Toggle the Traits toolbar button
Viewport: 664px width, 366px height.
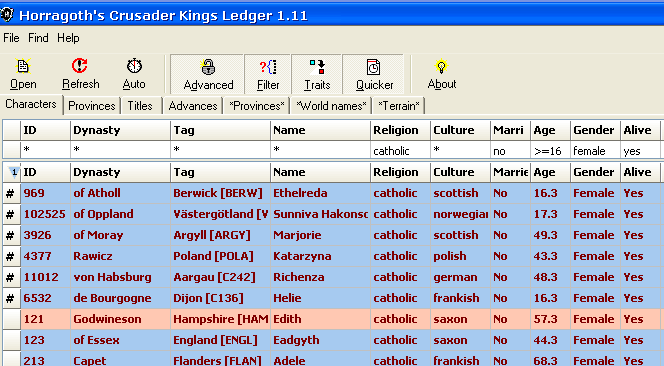[x=317, y=75]
